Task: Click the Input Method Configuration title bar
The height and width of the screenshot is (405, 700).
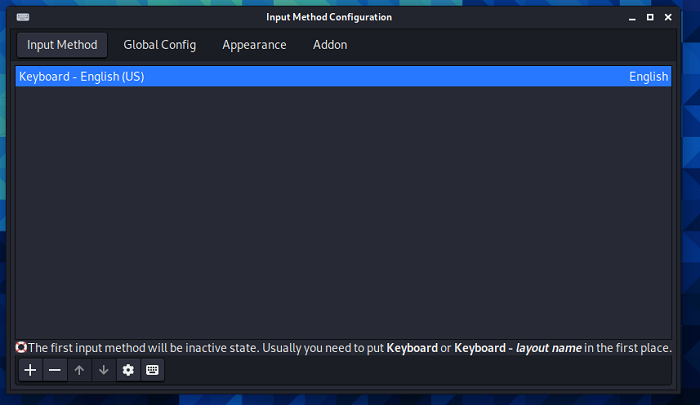Action: point(329,17)
